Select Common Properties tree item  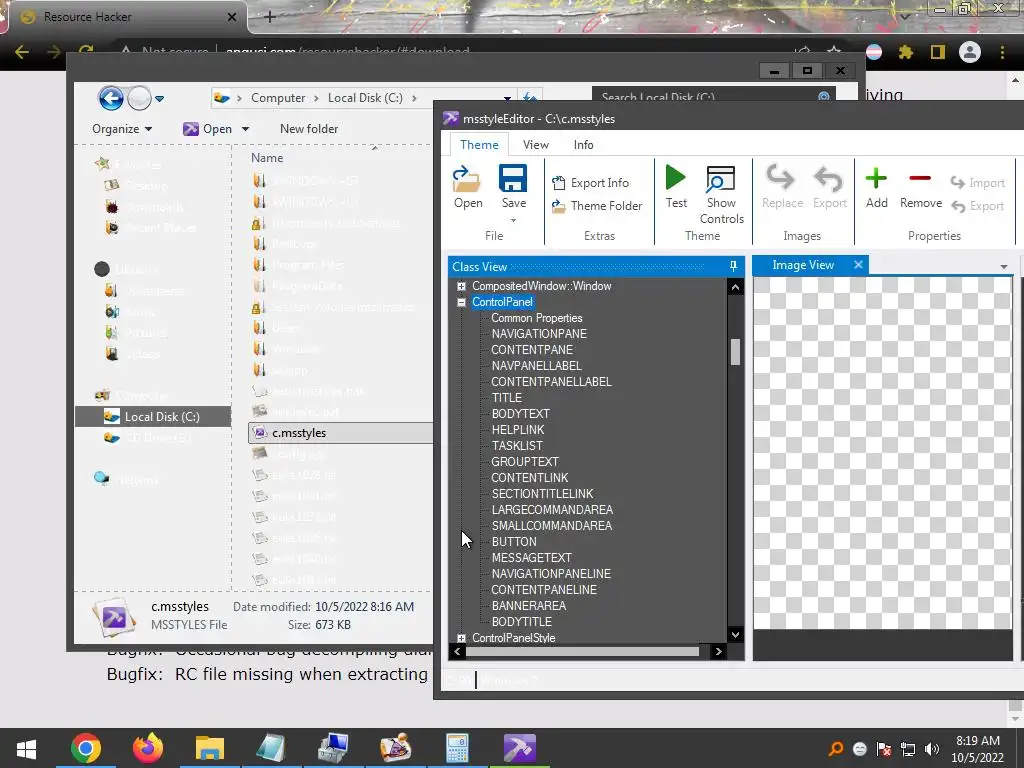point(536,318)
